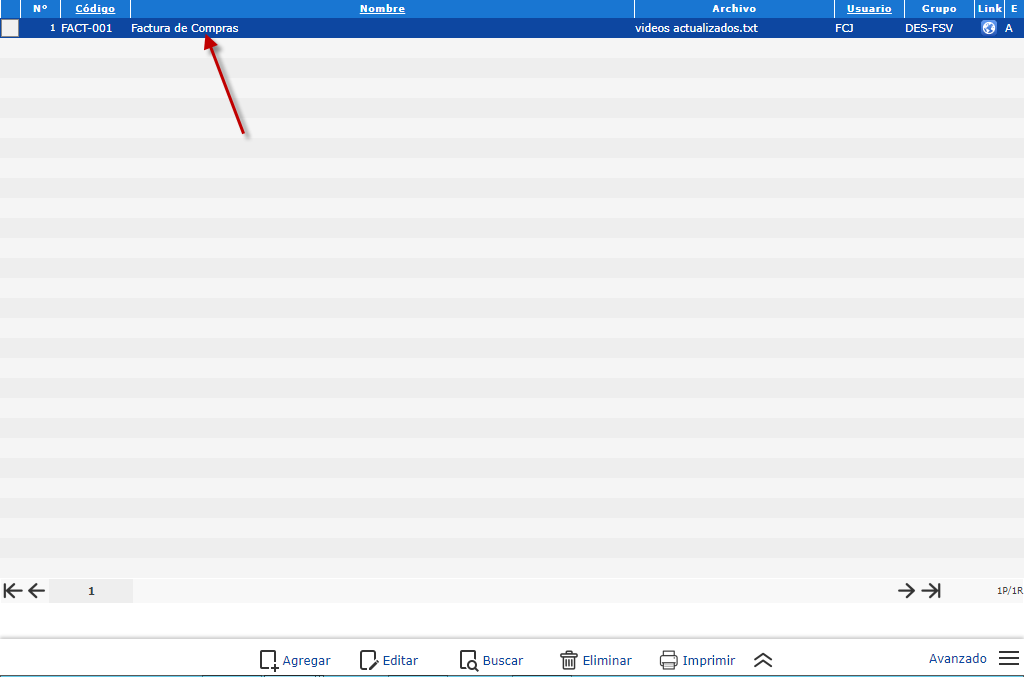Collapse toolbar with the double chevron
1024x677 pixels.
763,660
